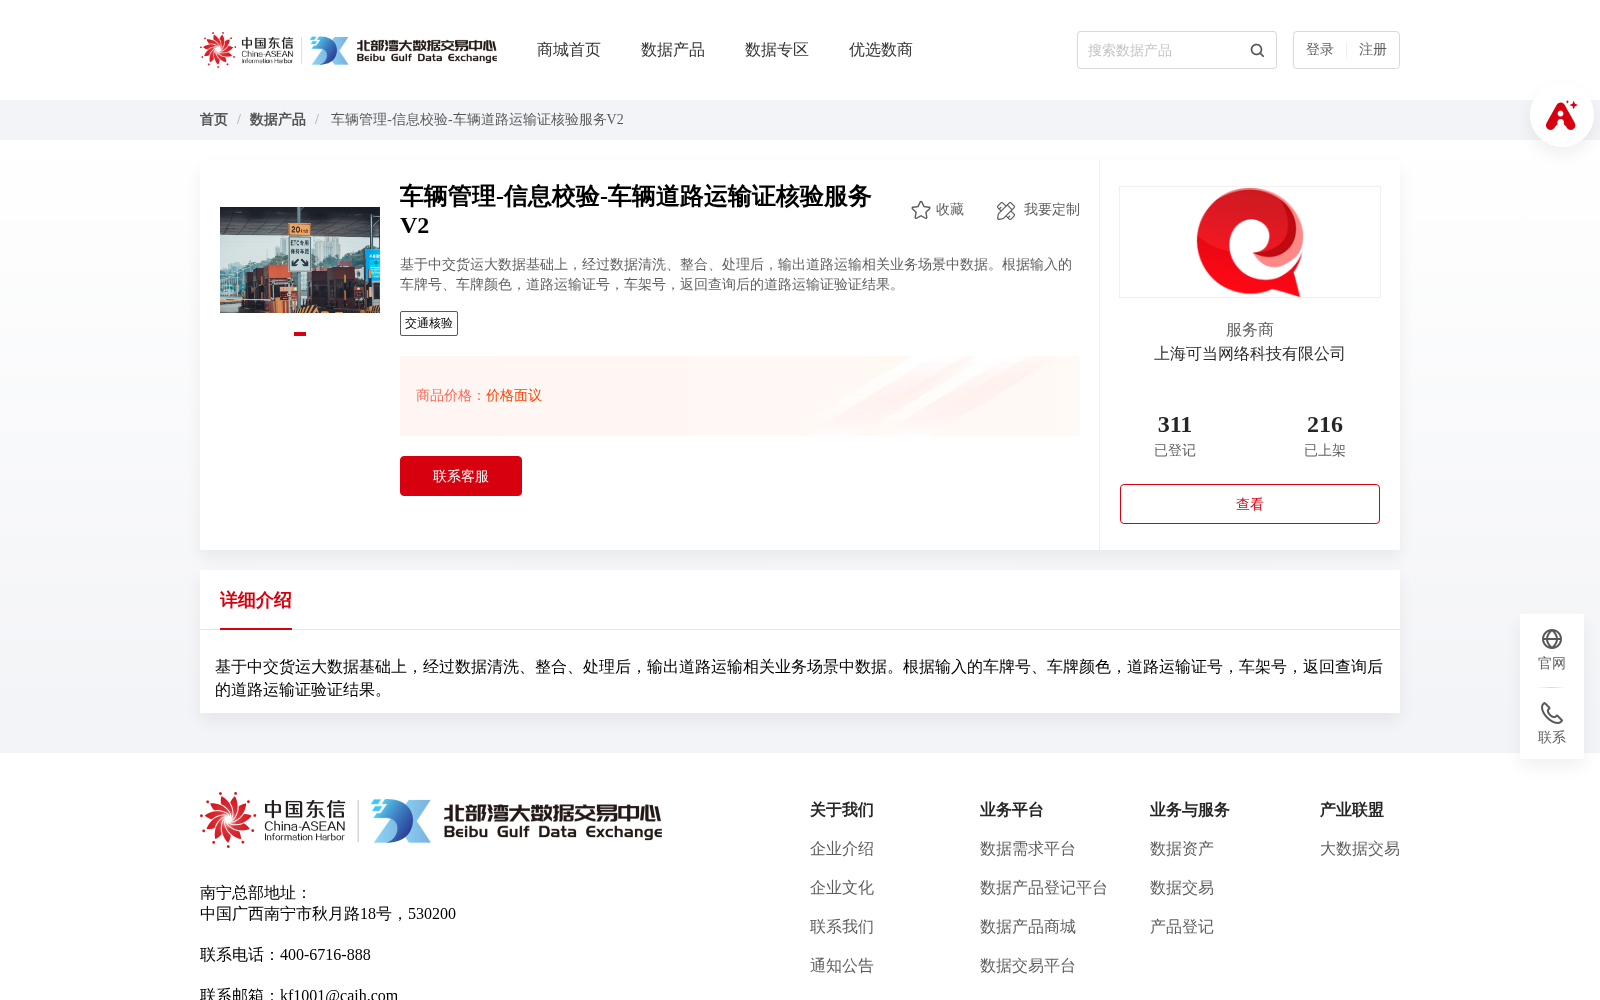
Task: Open the 优选数商 menu item
Action: pos(881,50)
